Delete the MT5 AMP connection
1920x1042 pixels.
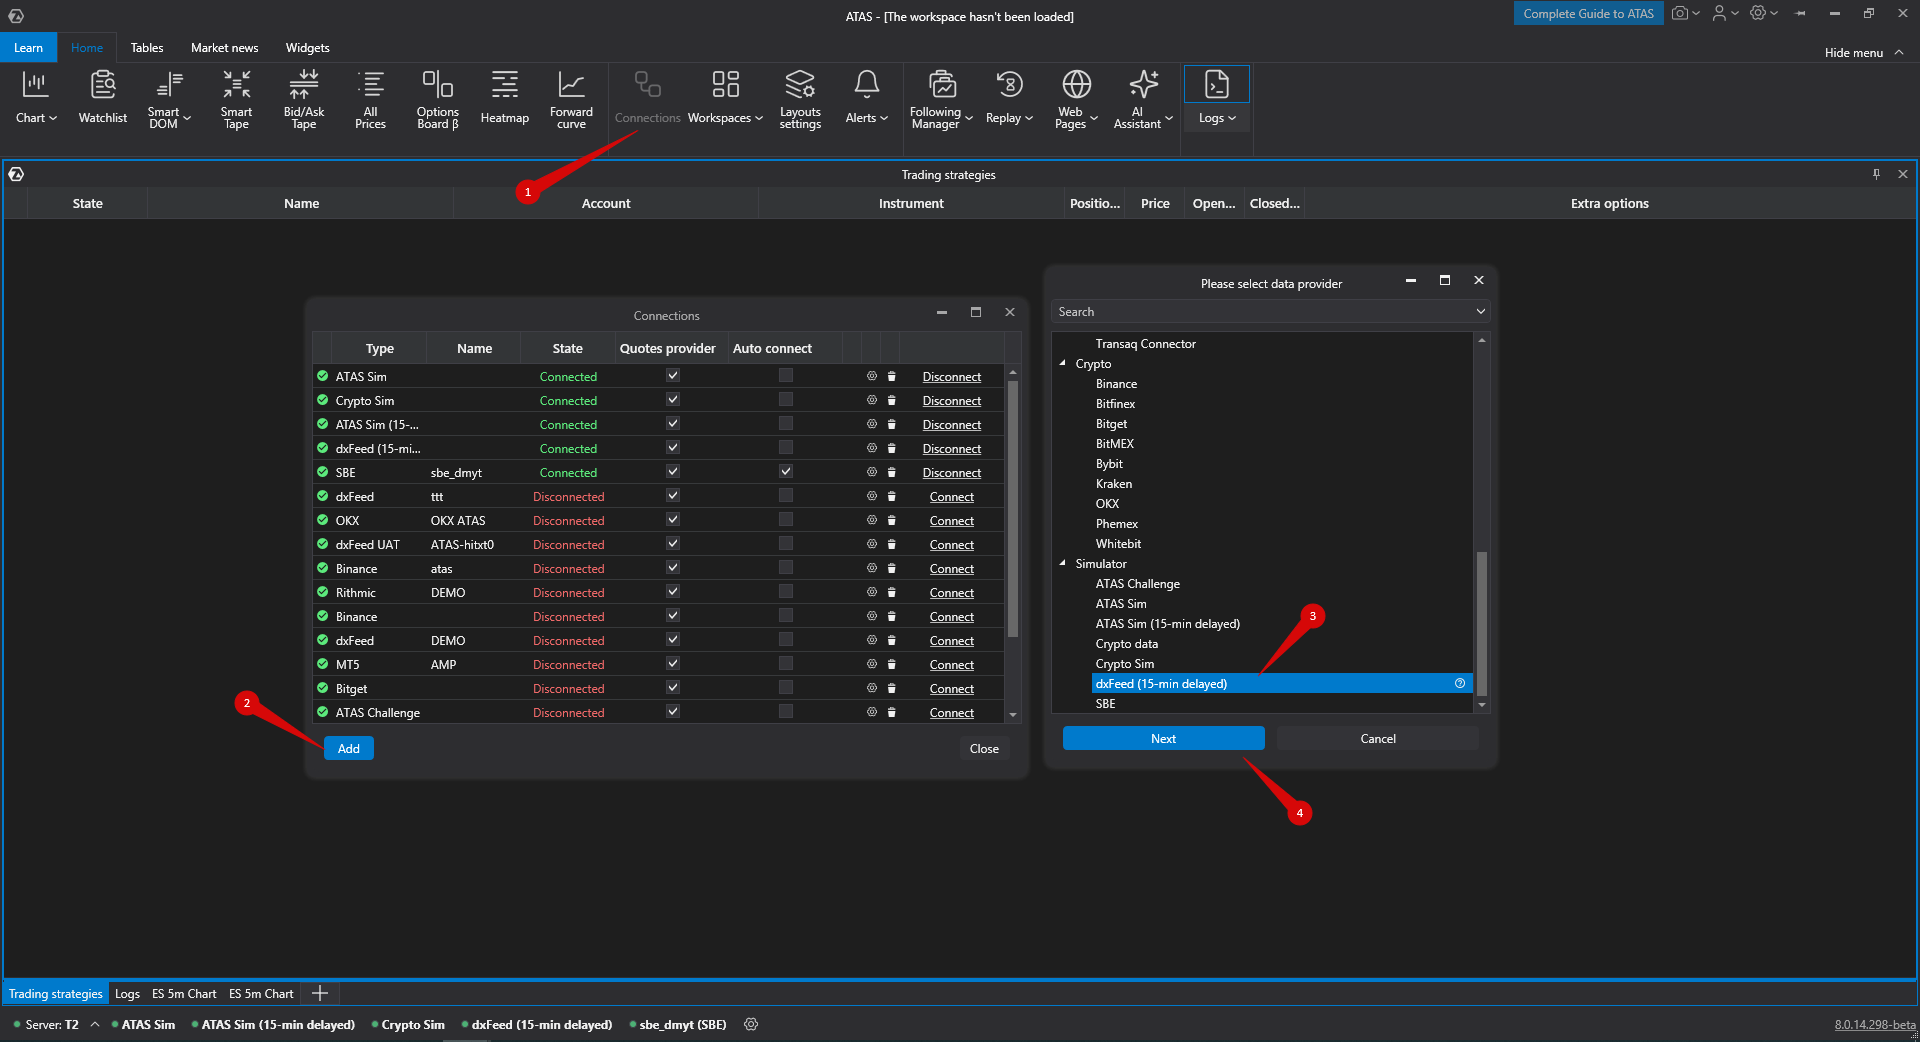[892, 664]
